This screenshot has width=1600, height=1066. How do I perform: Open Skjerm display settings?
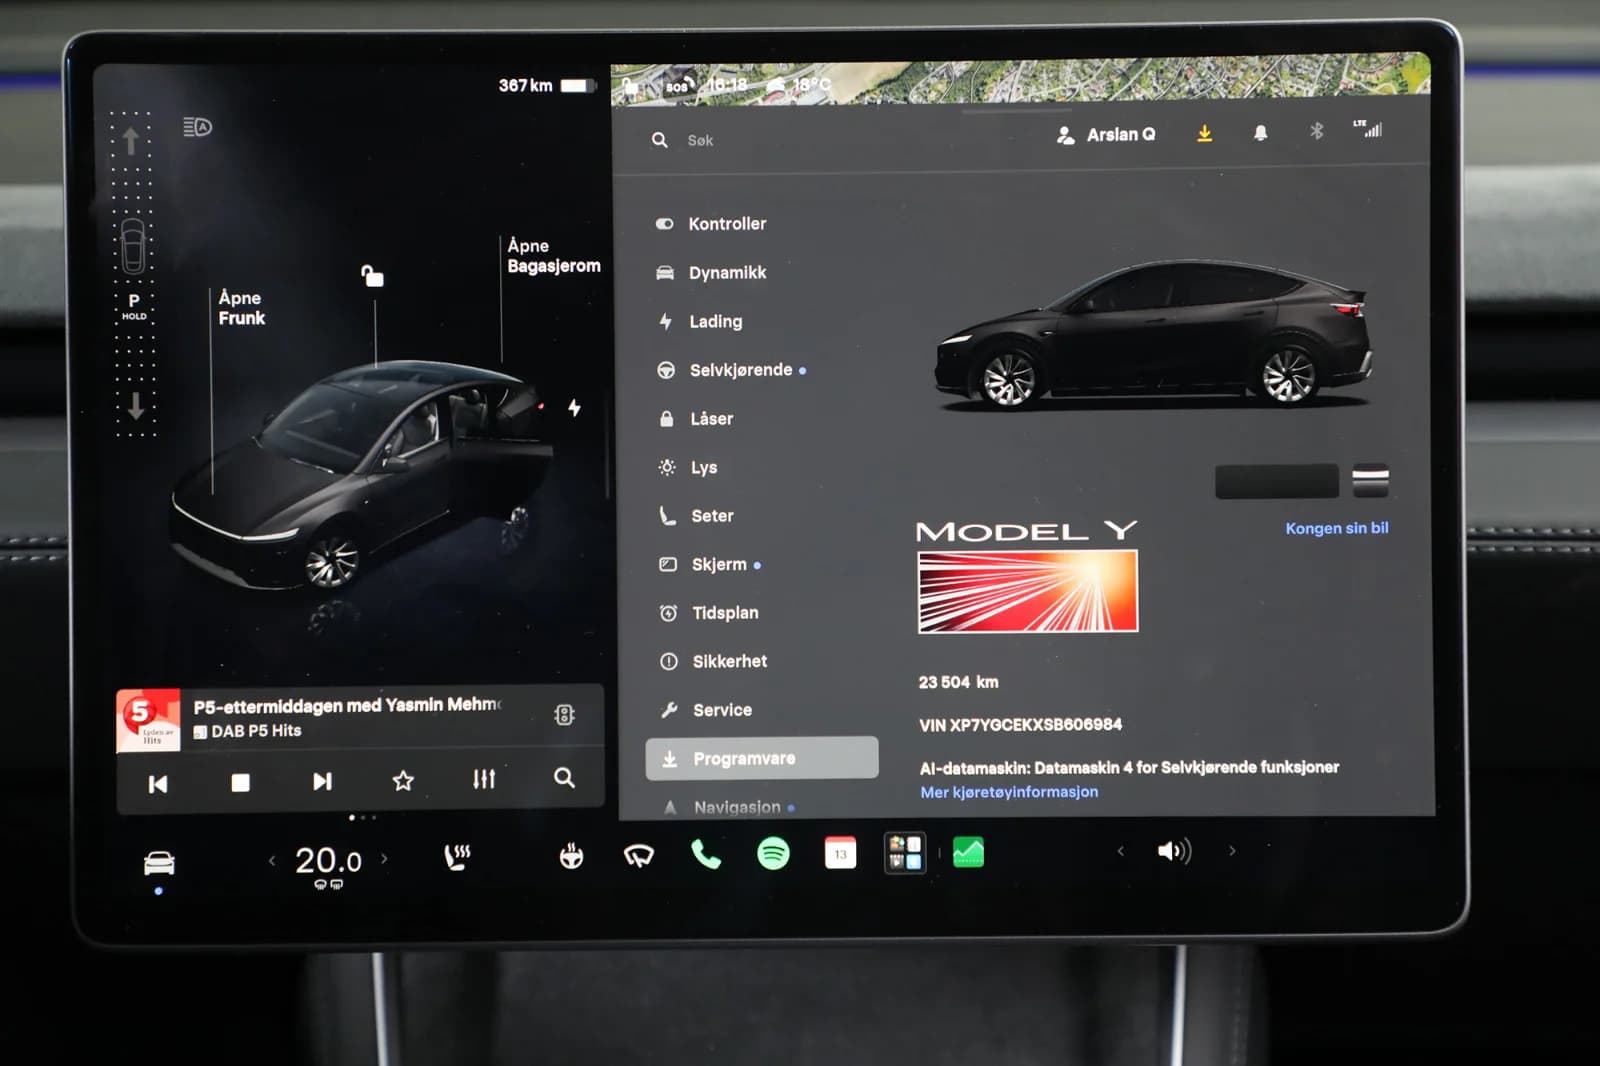pyautogui.click(x=711, y=565)
